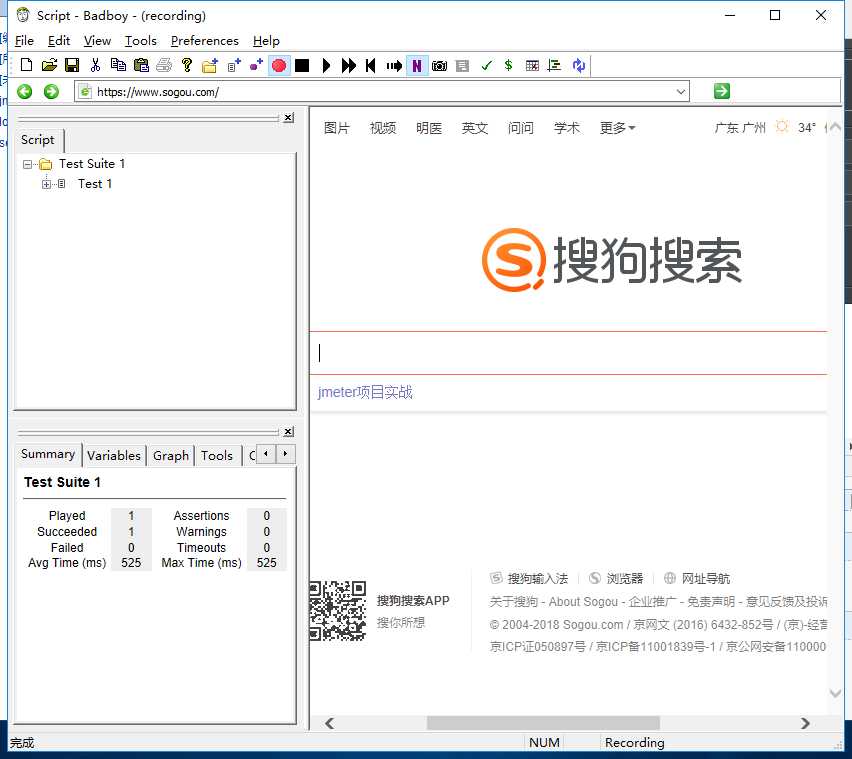Open the 学术 link
The width and height of the screenshot is (852, 759).
click(x=567, y=128)
